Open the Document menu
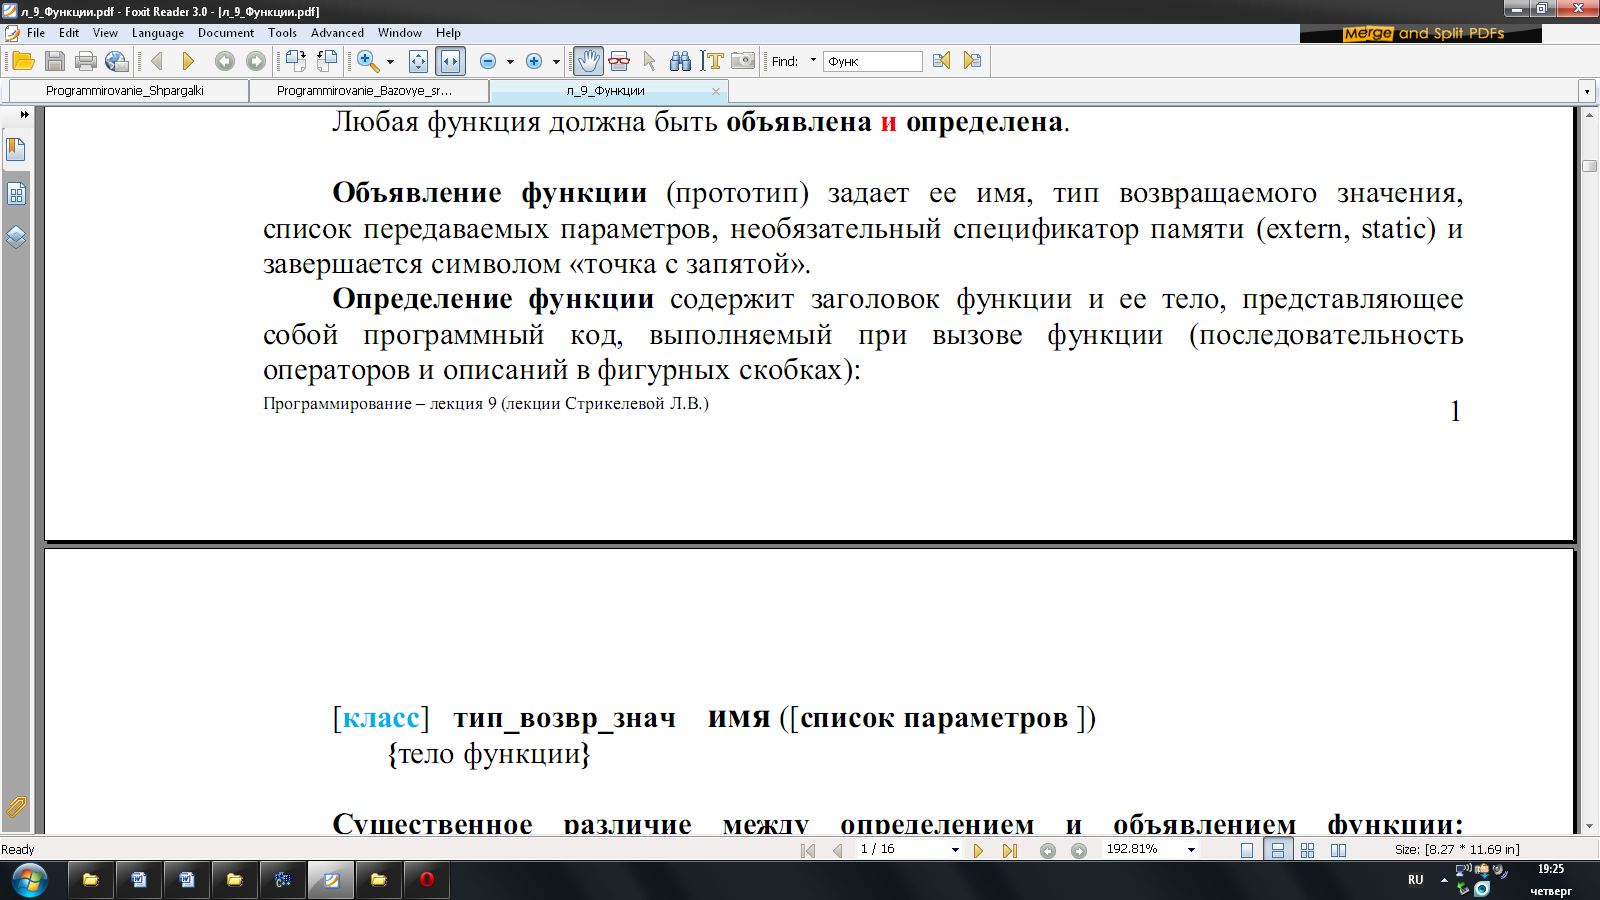The image size is (1600, 900). pos(226,33)
